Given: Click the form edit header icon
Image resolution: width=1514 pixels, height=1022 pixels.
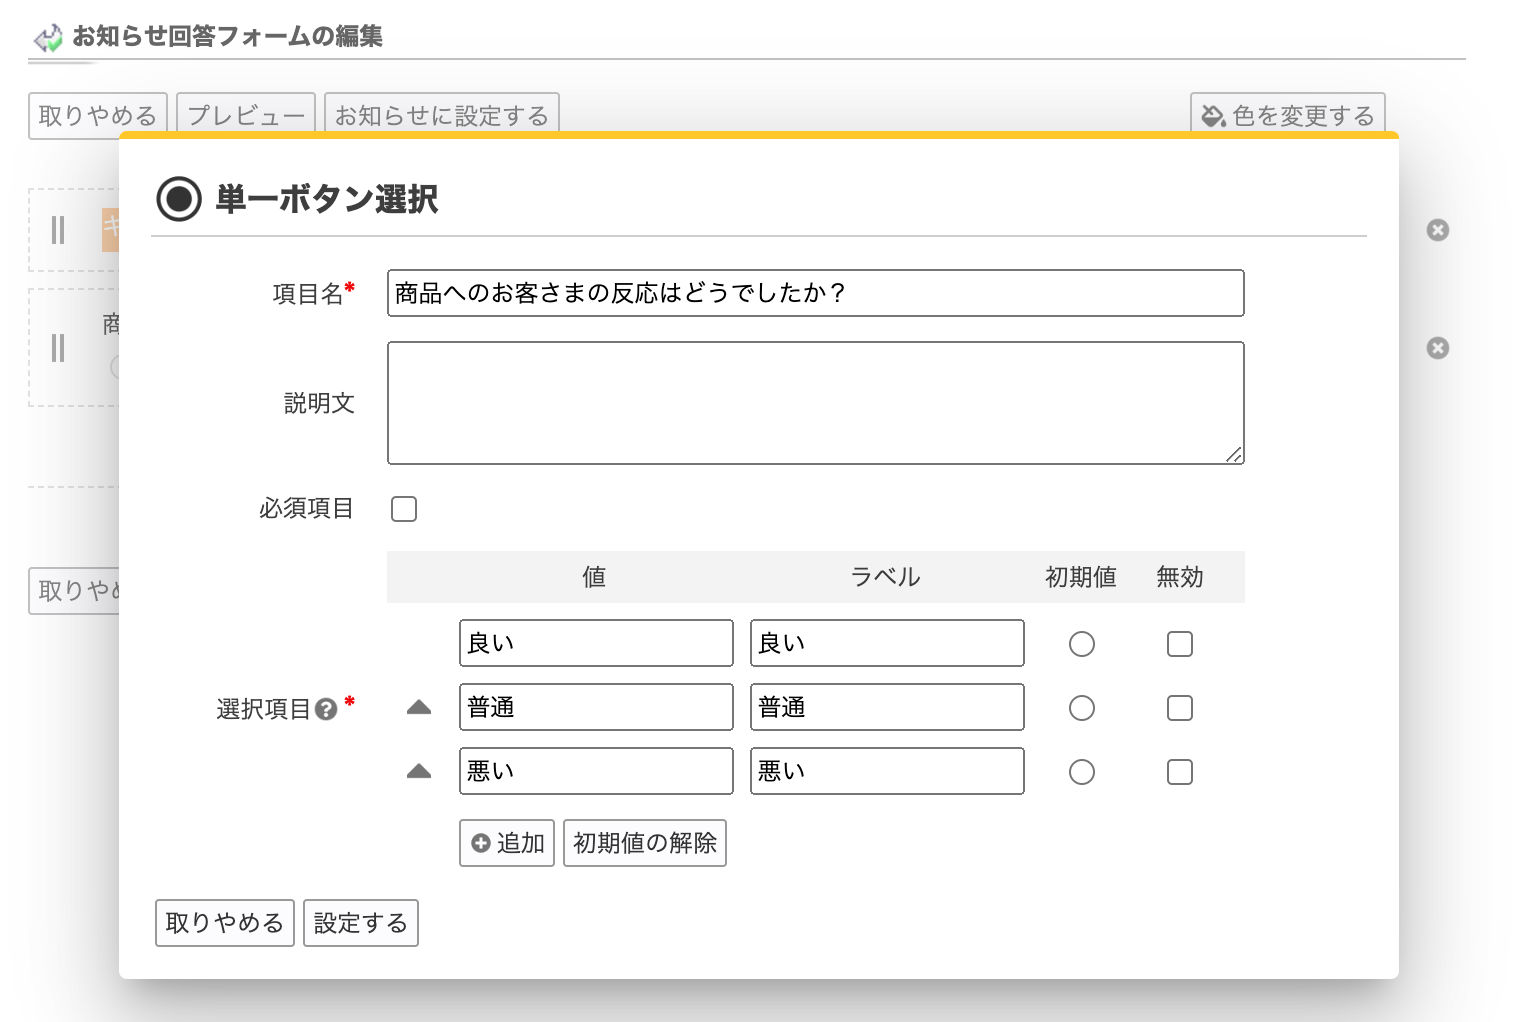Looking at the screenshot, I should (48, 38).
